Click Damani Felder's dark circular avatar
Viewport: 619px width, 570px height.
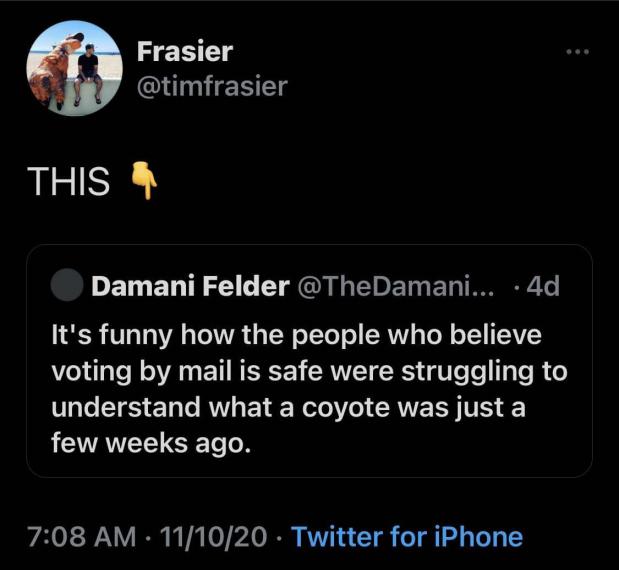(66, 286)
